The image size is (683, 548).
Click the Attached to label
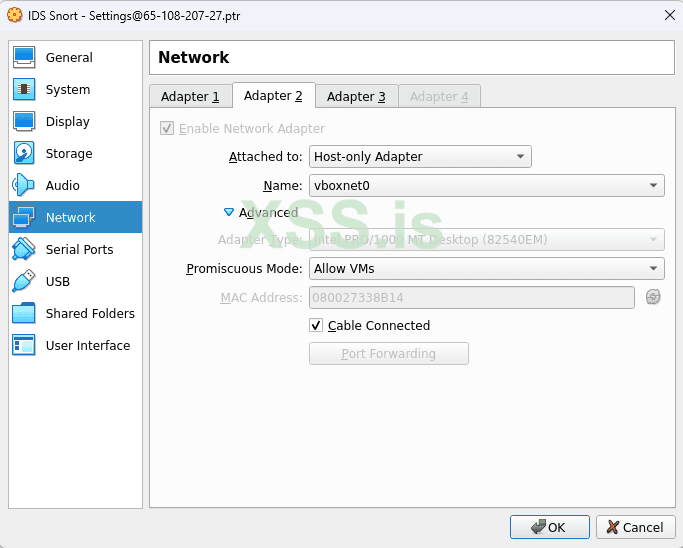(265, 157)
